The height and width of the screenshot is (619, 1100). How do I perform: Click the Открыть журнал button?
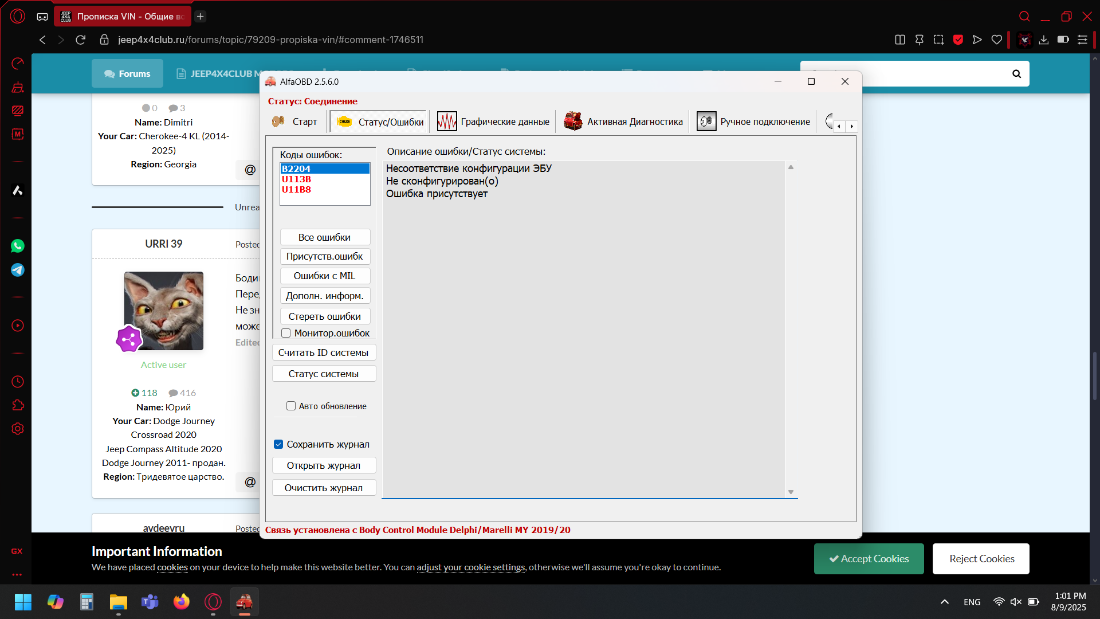(x=323, y=465)
